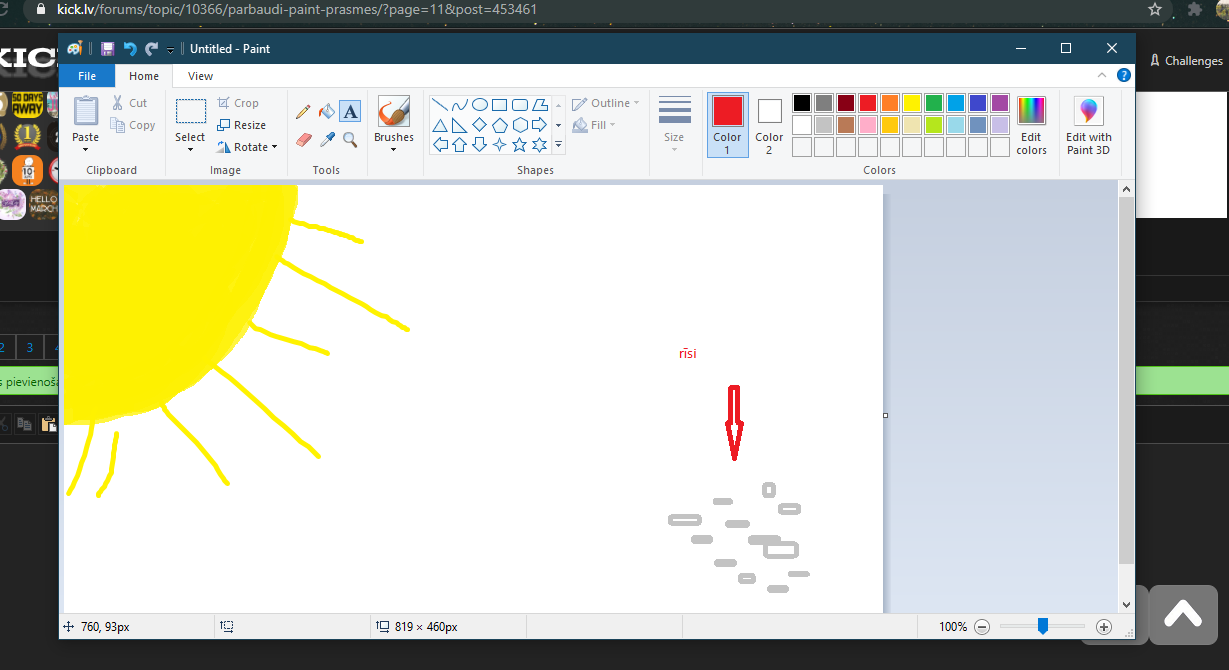This screenshot has width=1229, height=670.
Task: Choose the Rectangle shape
Action: coord(499,105)
